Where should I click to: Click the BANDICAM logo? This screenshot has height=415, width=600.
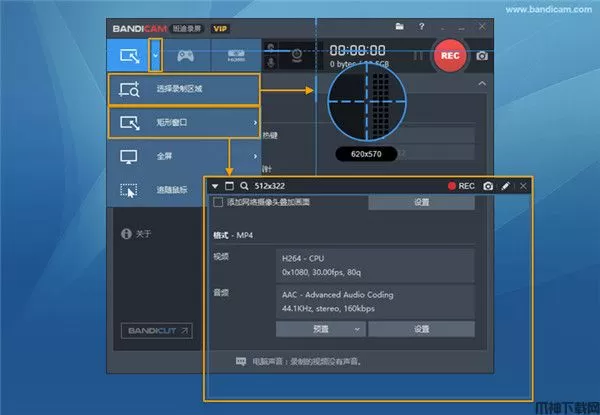pyautogui.click(x=140, y=29)
